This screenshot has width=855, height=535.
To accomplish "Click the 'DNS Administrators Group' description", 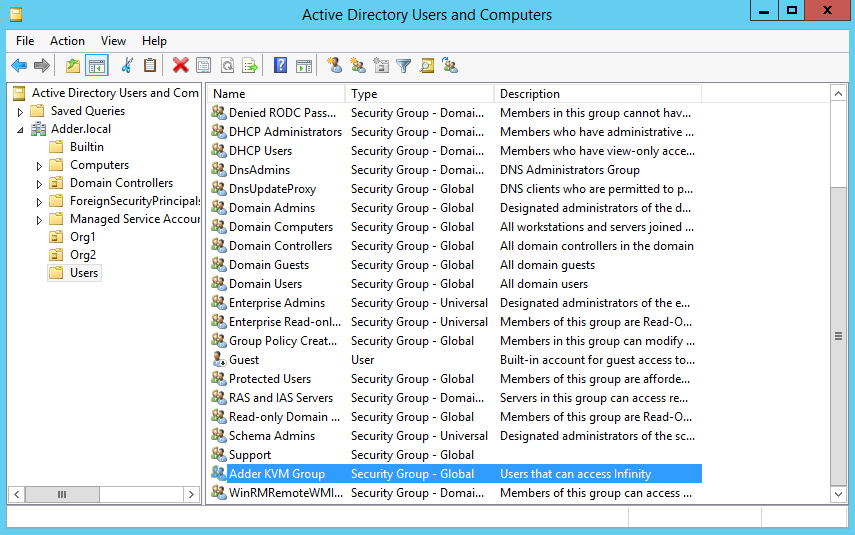I will pyautogui.click(x=570, y=170).
